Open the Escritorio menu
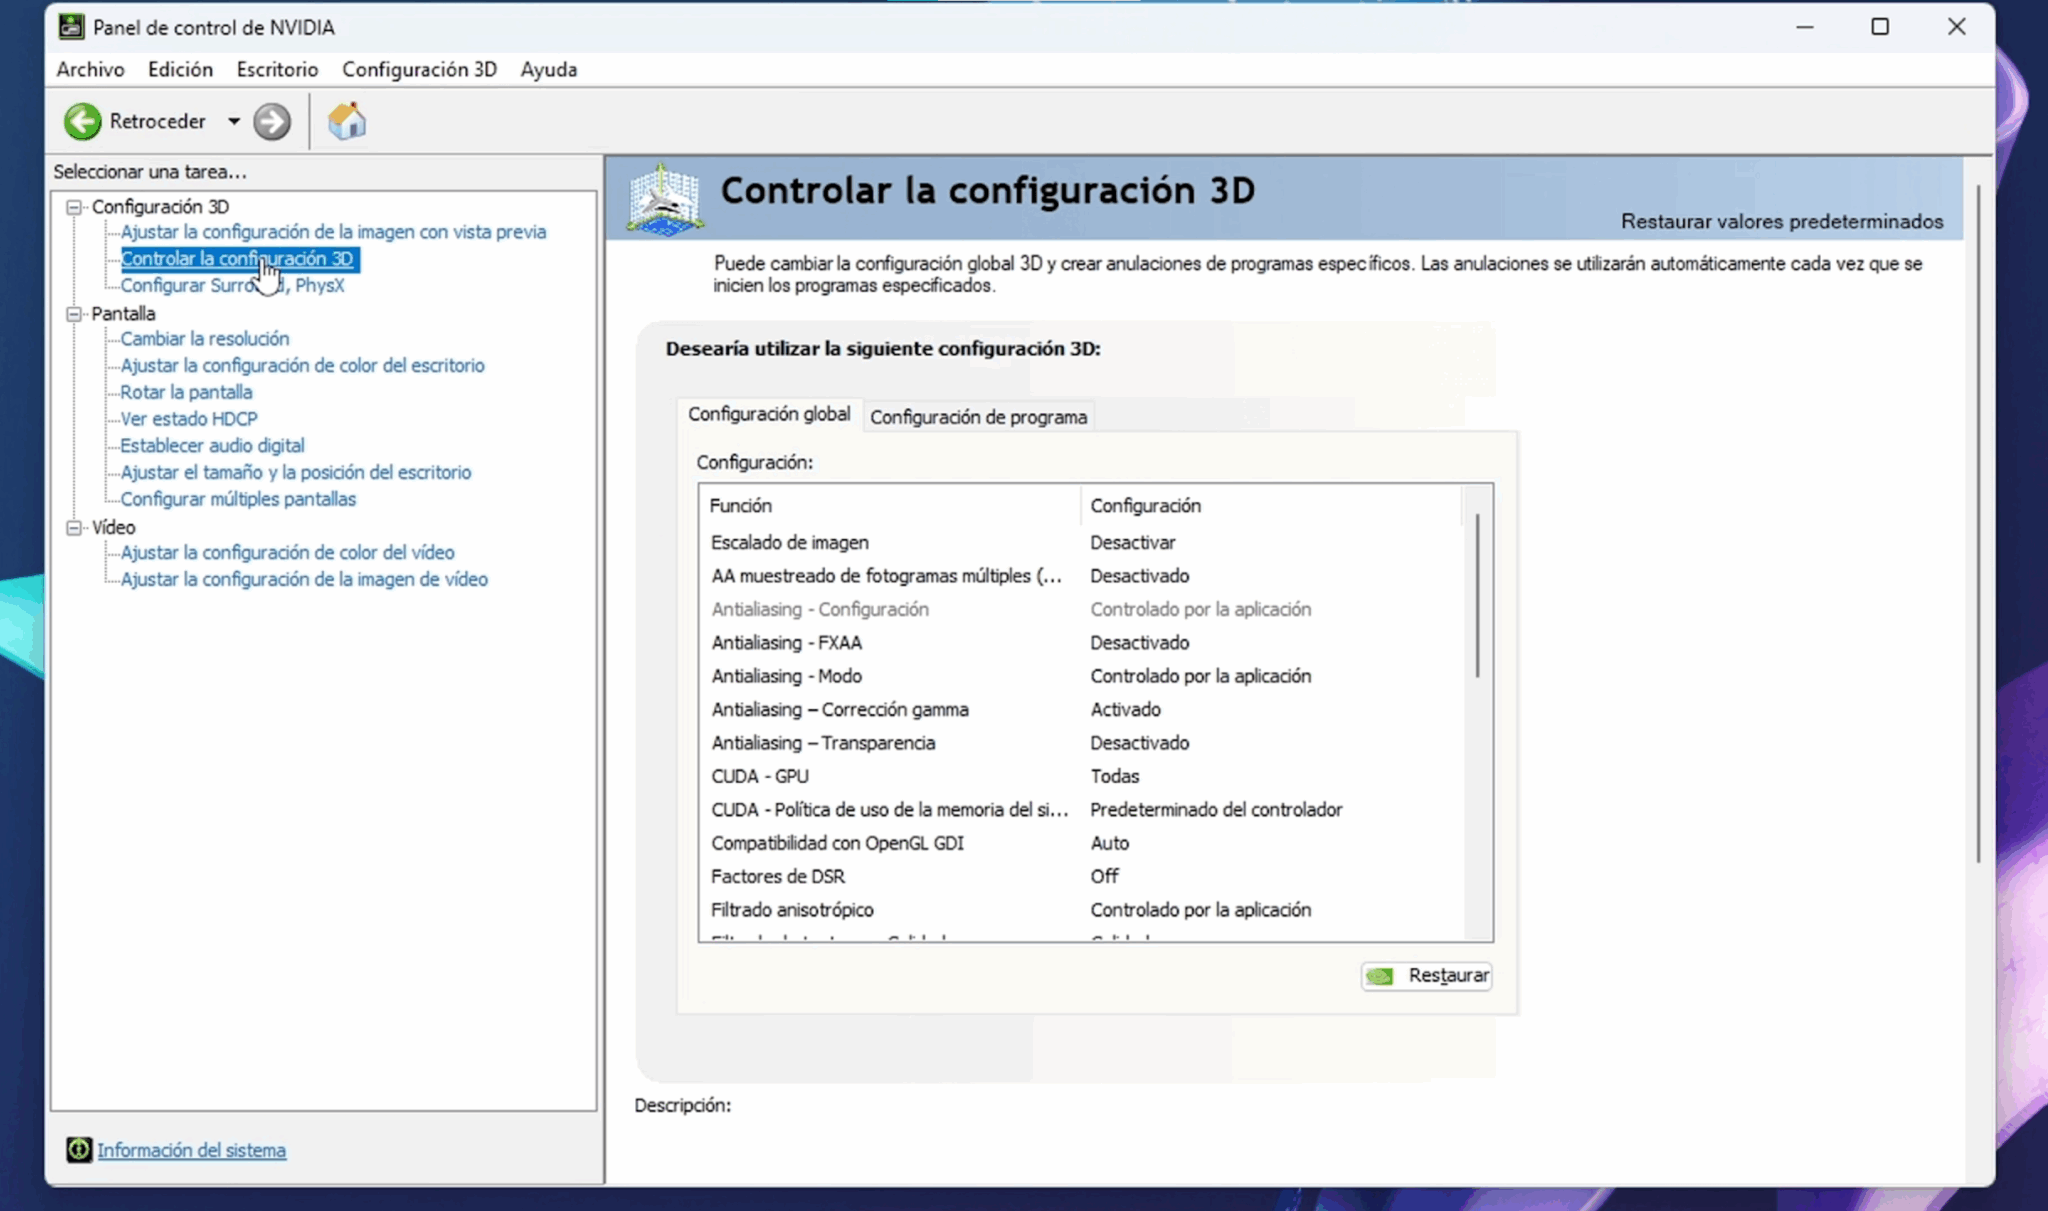Viewport: 2048px width, 1211px height. pyautogui.click(x=276, y=69)
